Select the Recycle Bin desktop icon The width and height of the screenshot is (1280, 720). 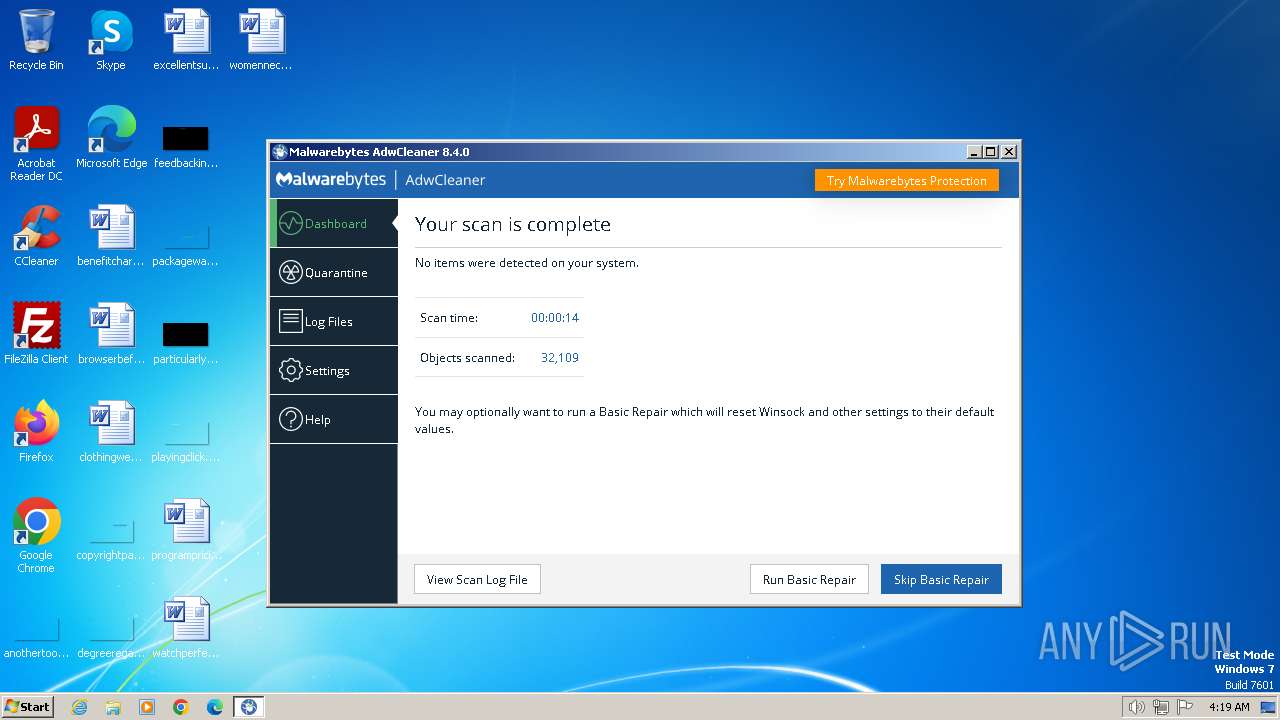[x=36, y=40]
